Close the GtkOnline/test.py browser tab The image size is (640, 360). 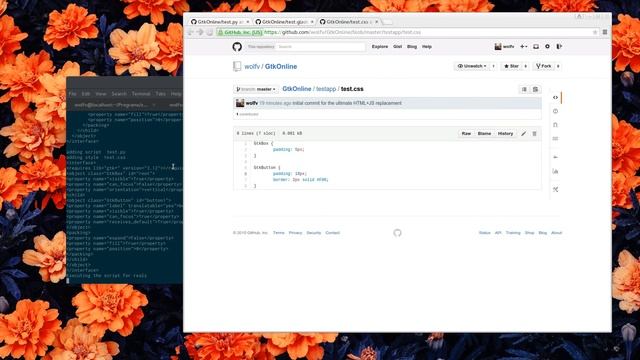tap(248, 22)
